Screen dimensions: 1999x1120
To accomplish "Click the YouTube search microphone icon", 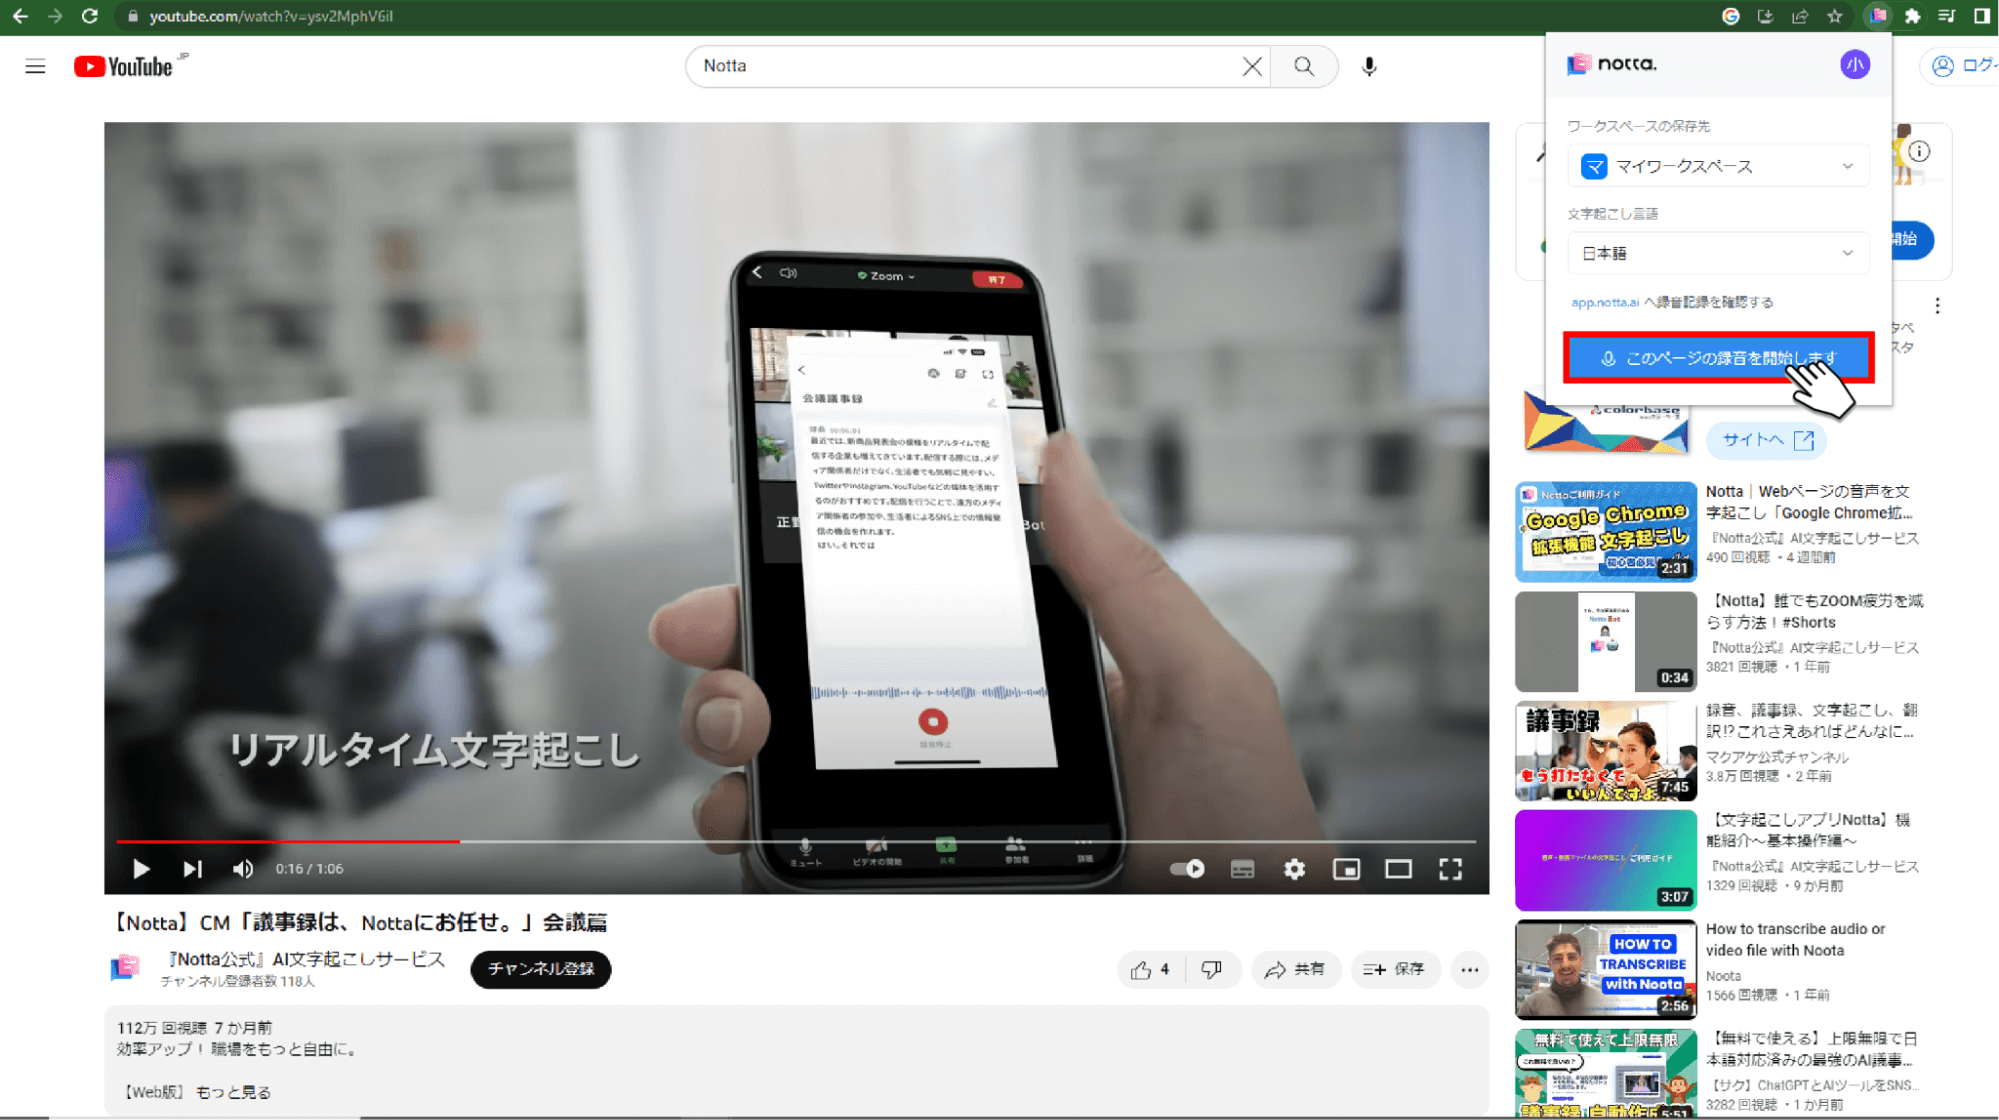I will coord(1369,66).
